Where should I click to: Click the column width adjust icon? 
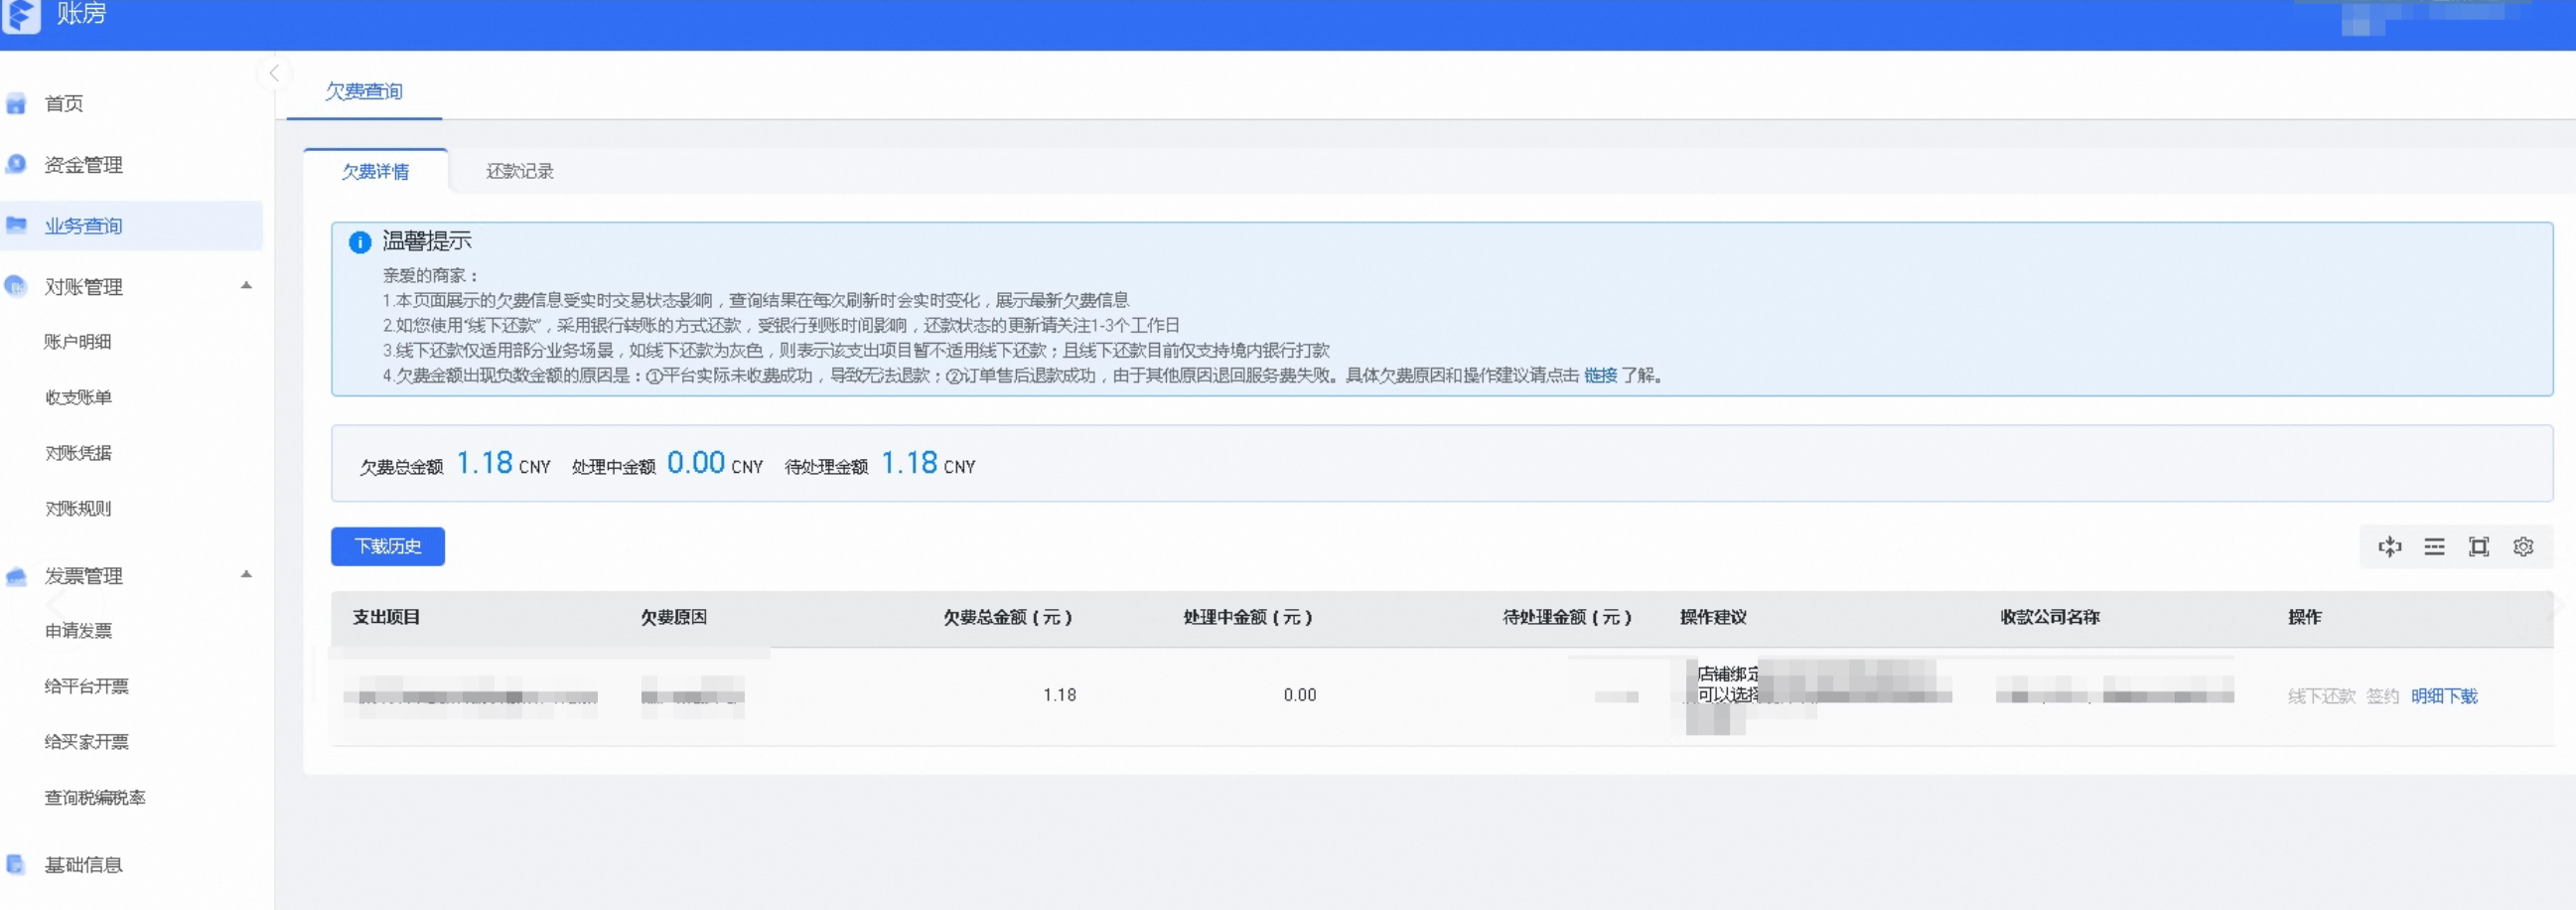[2389, 547]
